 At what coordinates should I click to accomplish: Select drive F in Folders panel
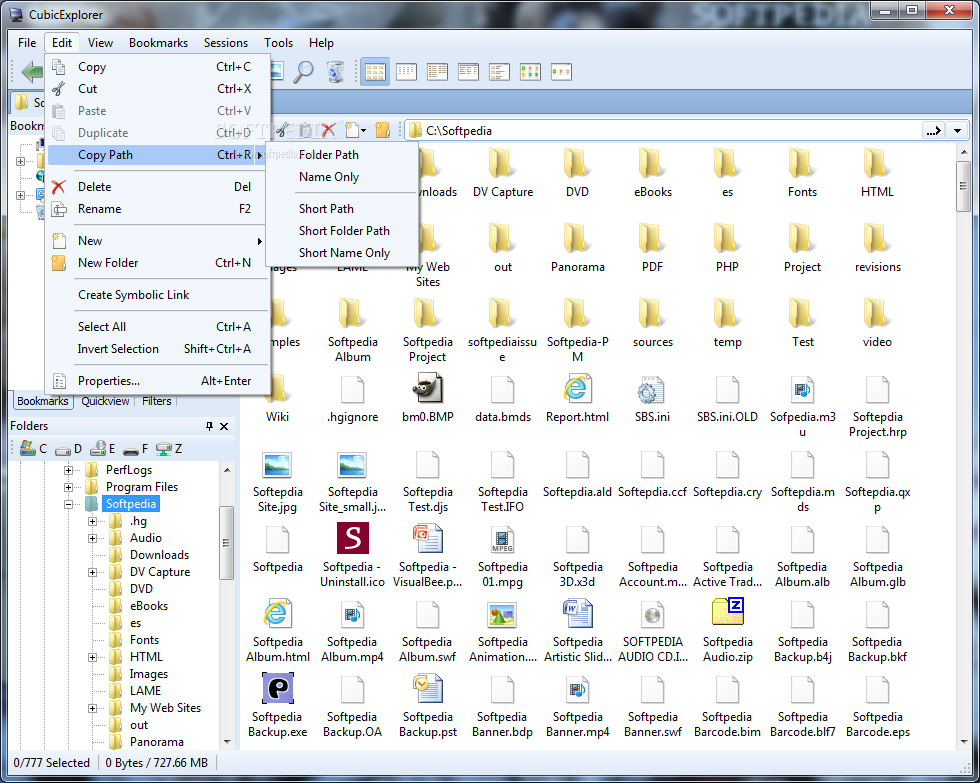click(136, 448)
